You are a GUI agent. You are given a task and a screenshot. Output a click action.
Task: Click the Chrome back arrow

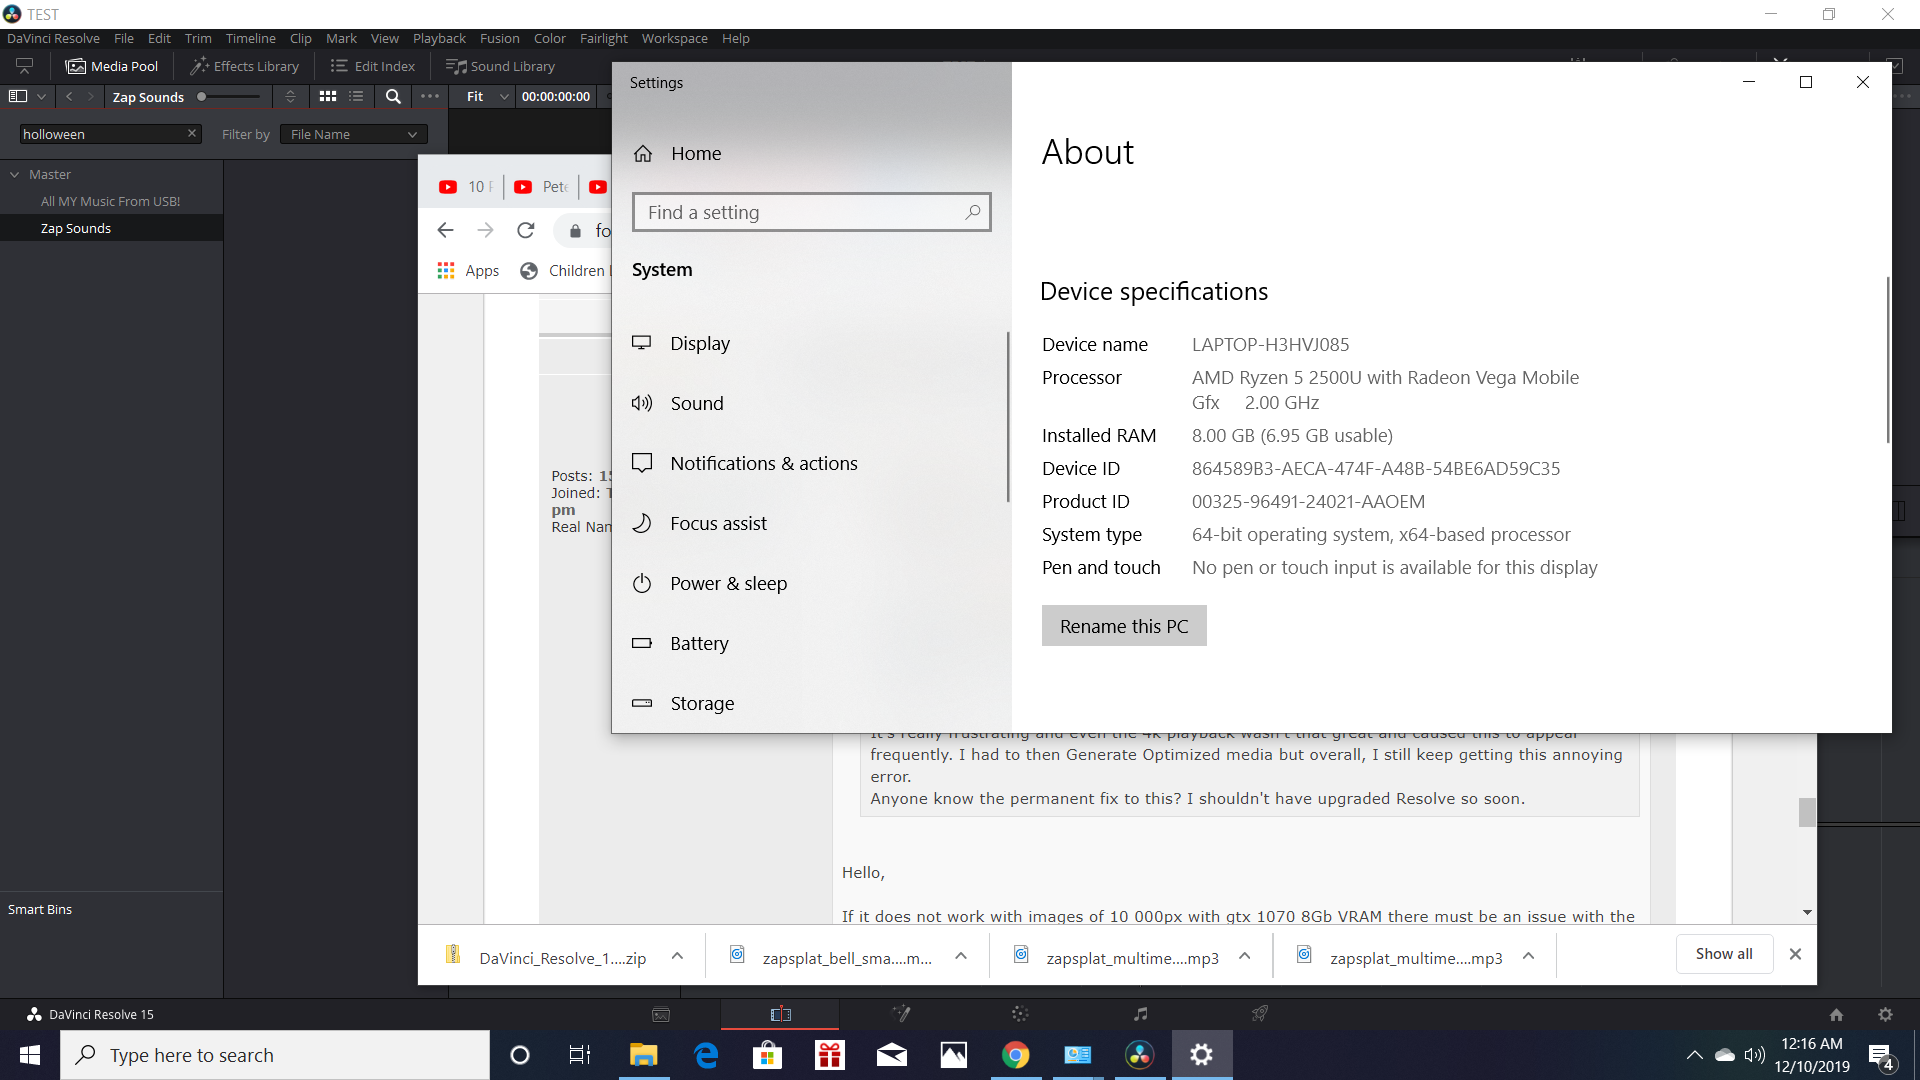click(x=445, y=230)
